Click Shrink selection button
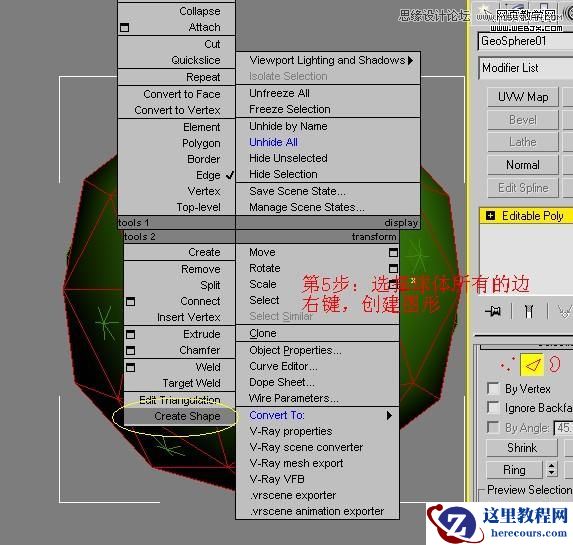This screenshot has height=545, width=573. (x=522, y=448)
